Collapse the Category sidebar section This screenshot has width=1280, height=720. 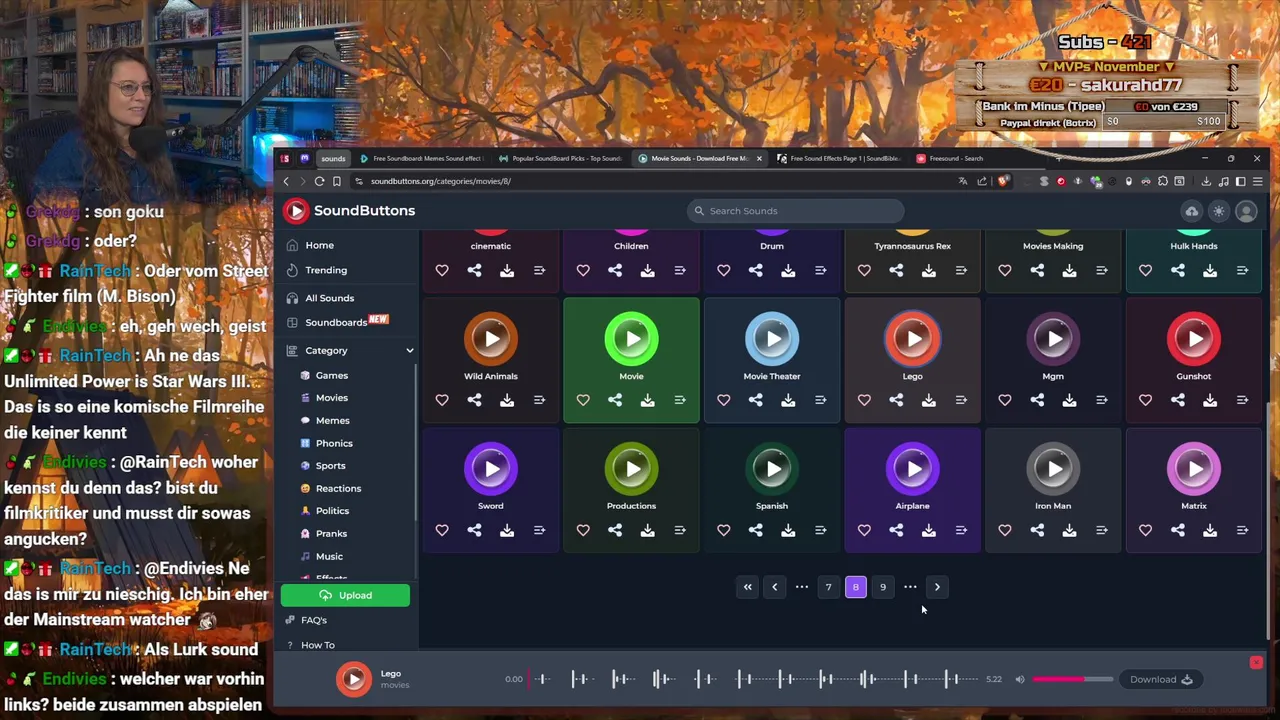[x=349, y=351]
